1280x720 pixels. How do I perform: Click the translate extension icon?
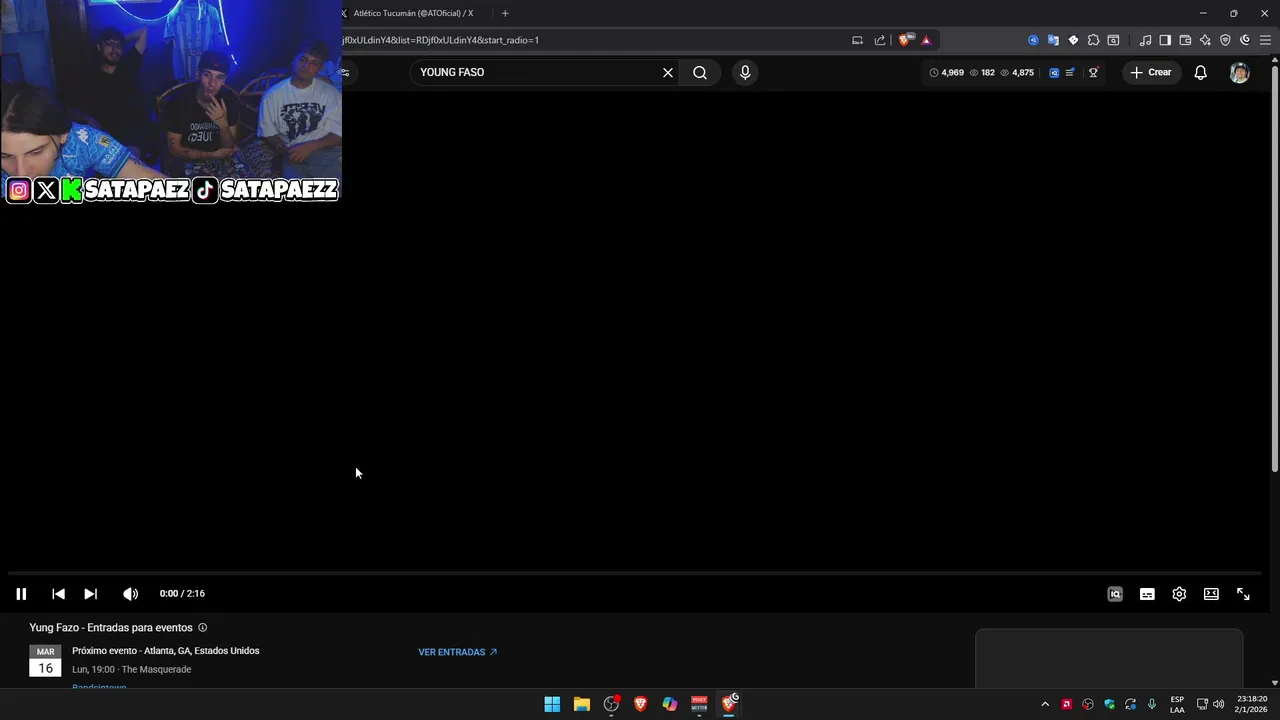click(x=1053, y=40)
